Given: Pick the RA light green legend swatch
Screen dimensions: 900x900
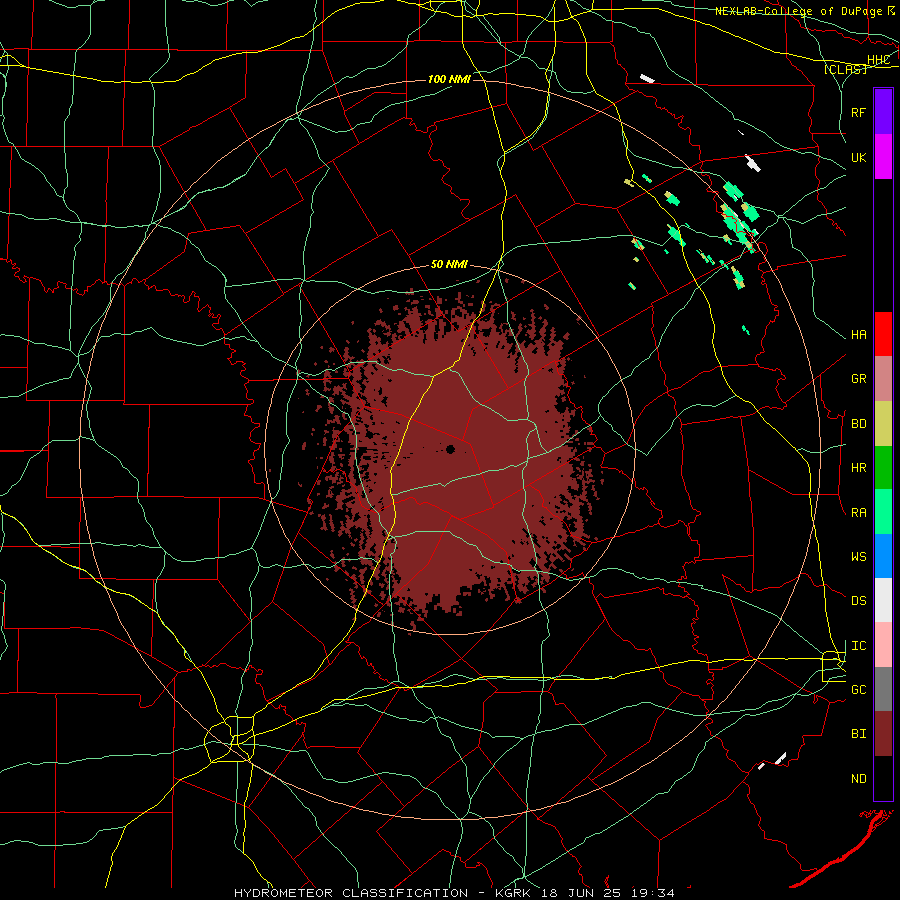Looking at the screenshot, I should (x=883, y=512).
